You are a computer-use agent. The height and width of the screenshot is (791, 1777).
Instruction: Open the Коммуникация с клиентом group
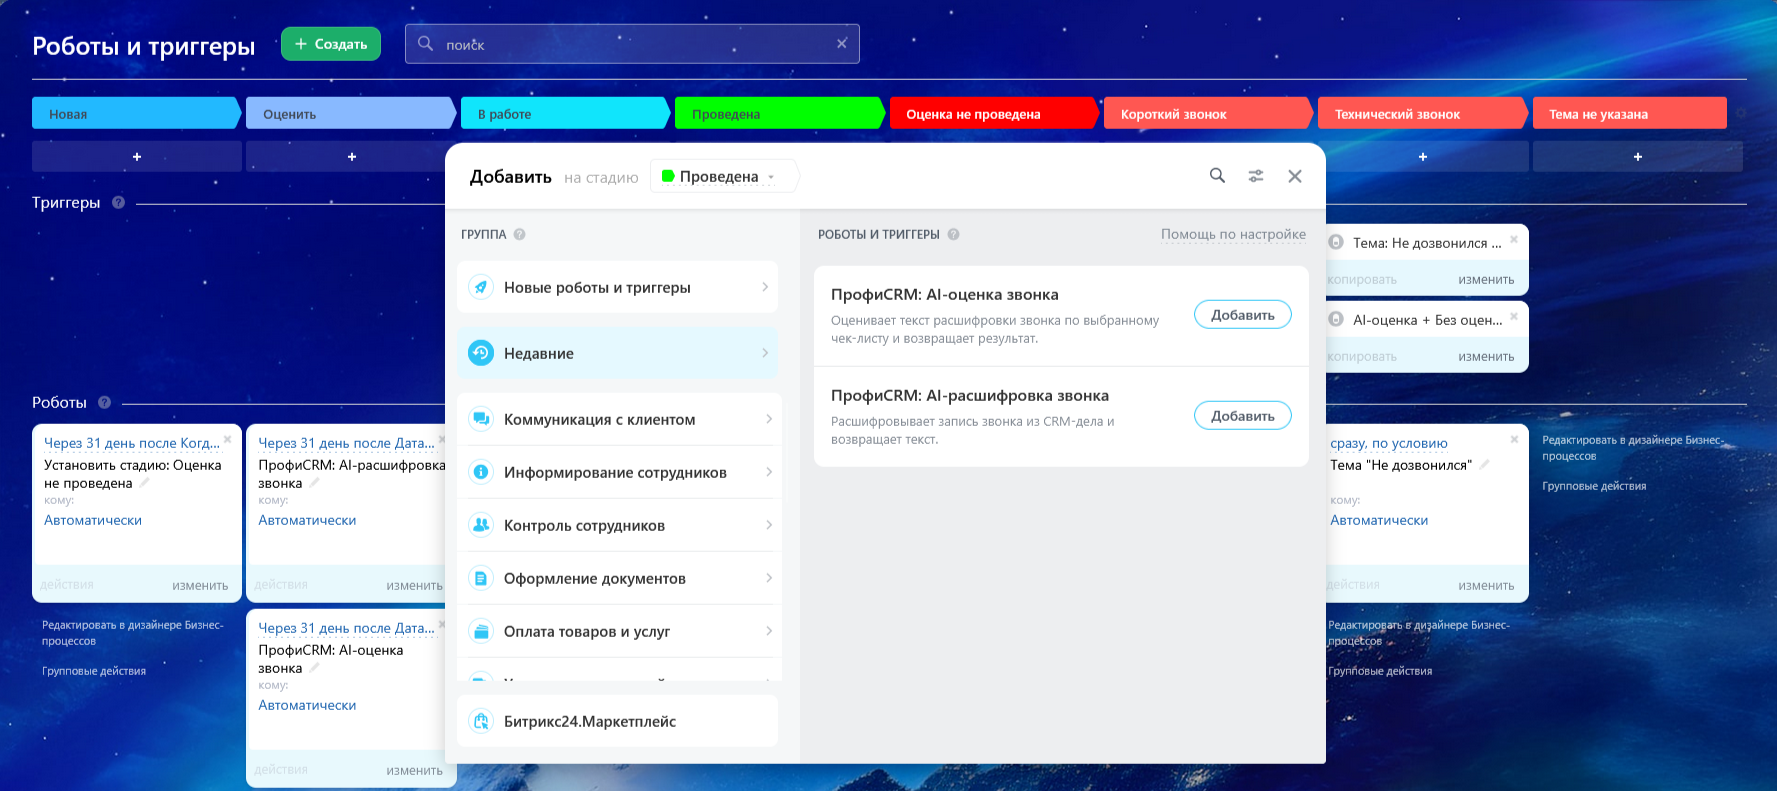[619, 419]
